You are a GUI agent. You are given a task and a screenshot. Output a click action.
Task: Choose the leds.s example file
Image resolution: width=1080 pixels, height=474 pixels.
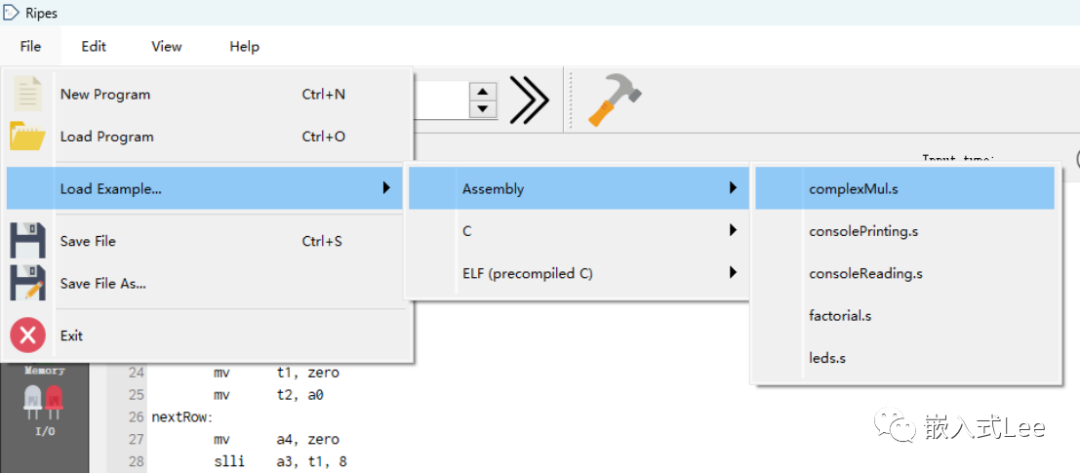pos(827,357)
